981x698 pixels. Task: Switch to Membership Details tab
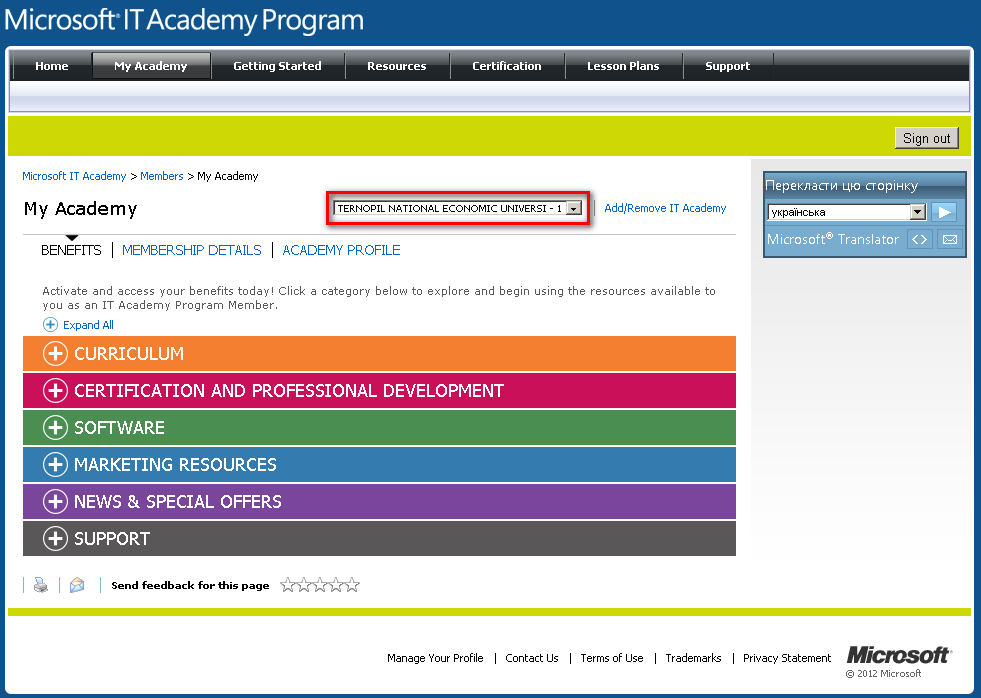tap(191, 250)
